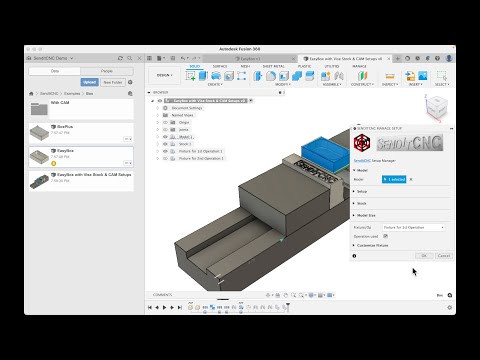Select the Extrude tool in Create
This screenshot has width=480, height=360.
[203, 76]
